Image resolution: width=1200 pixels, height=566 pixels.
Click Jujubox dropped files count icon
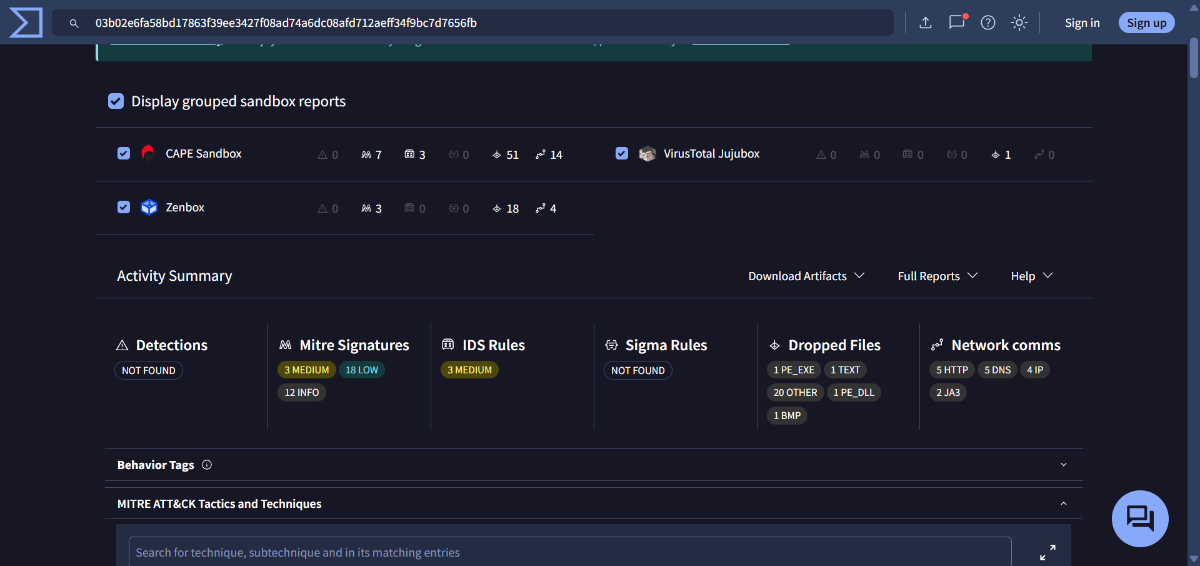pos(995,155)
